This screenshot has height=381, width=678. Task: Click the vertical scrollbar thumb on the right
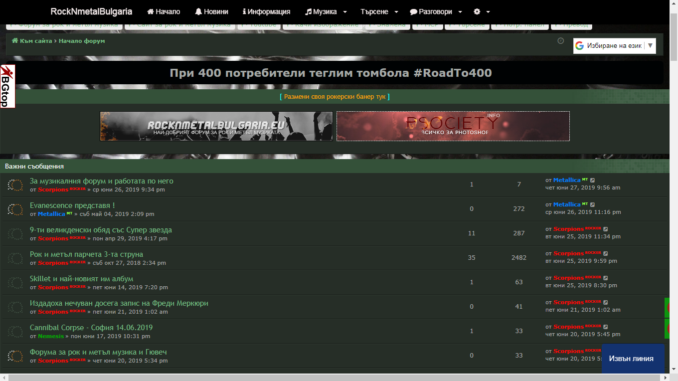coord(674,37)
